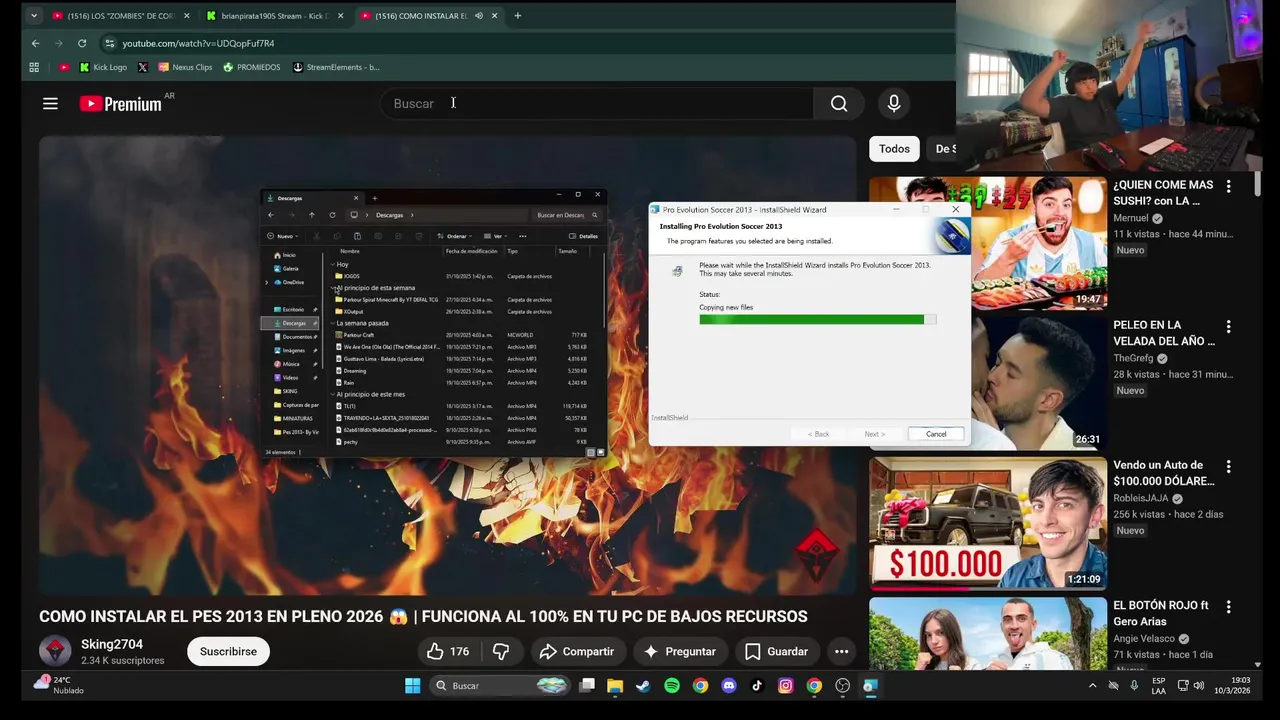The image size is (1280, 720).
Task: Open a new browser tab
Action: click(x=517, y=16)
